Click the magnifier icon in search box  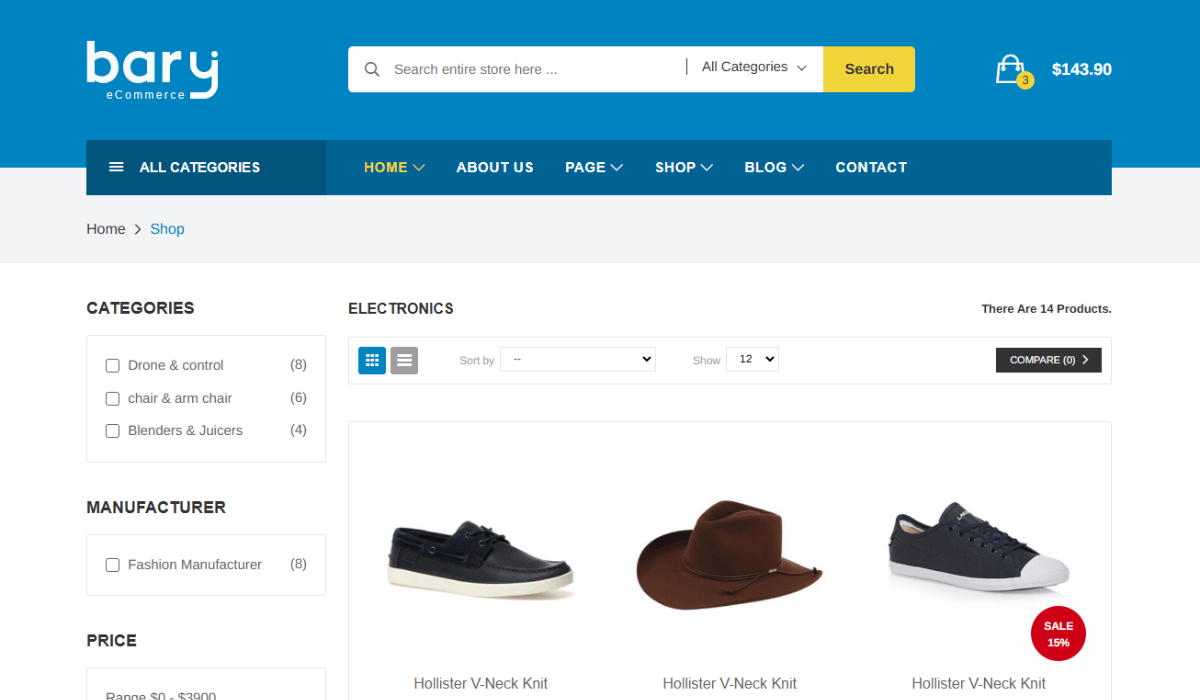pos(372,69)
